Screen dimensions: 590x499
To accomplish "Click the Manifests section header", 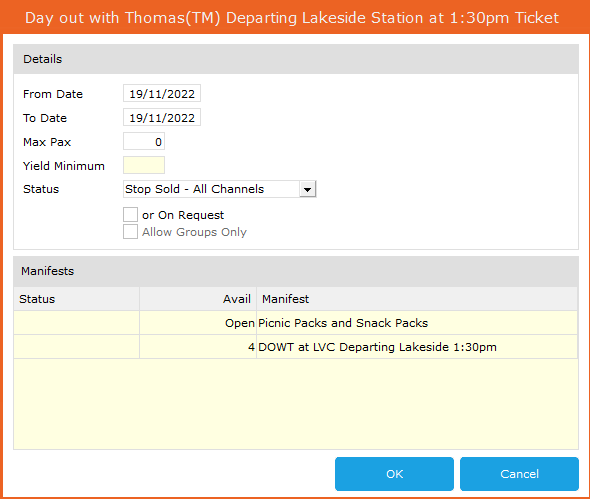I will point(296,271).
